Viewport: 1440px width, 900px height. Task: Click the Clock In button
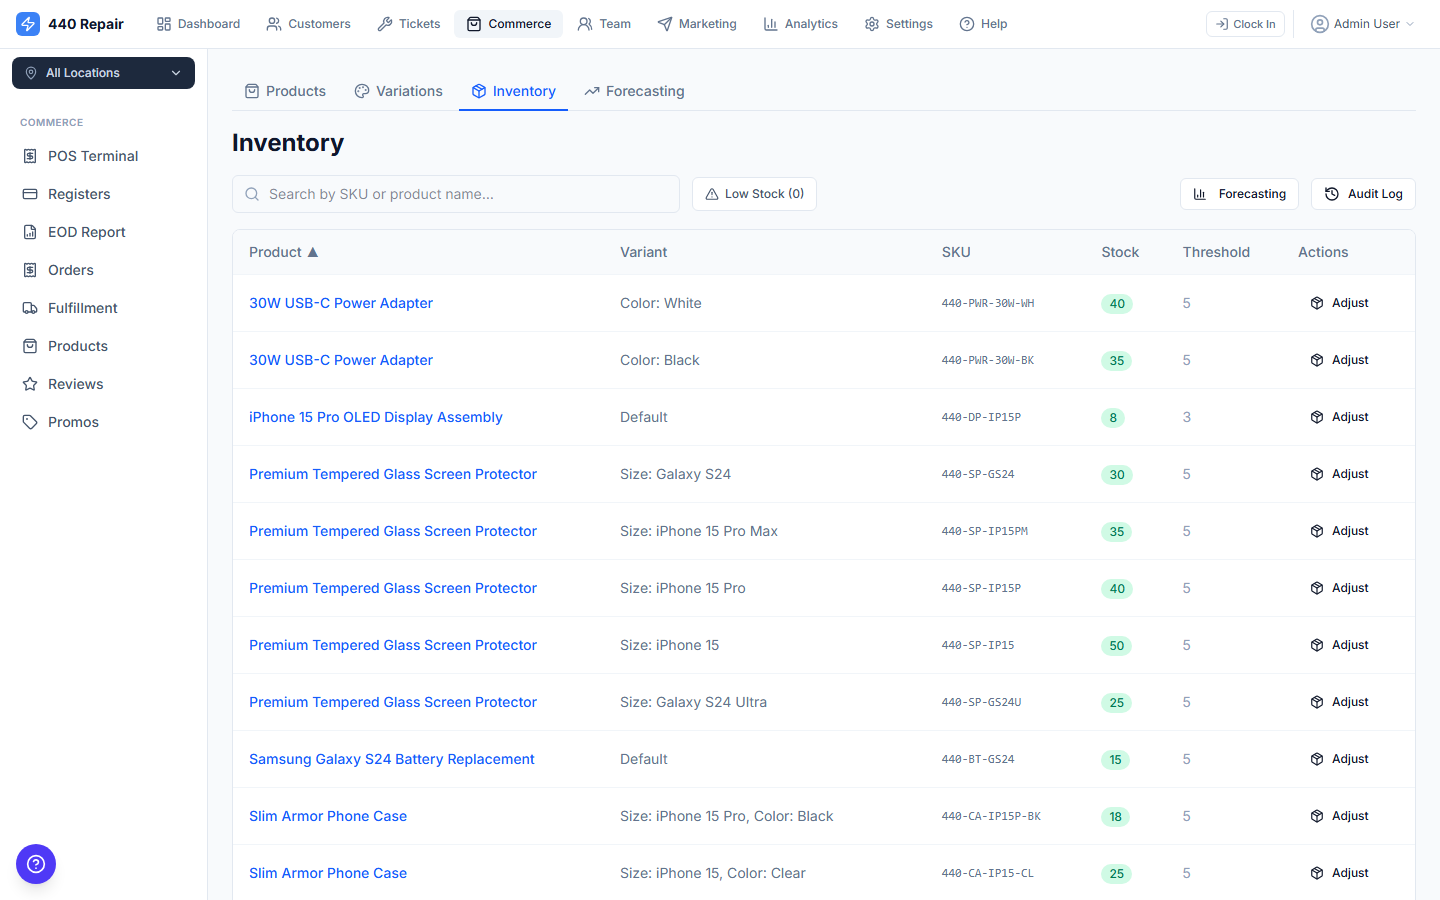point(1245,23)
